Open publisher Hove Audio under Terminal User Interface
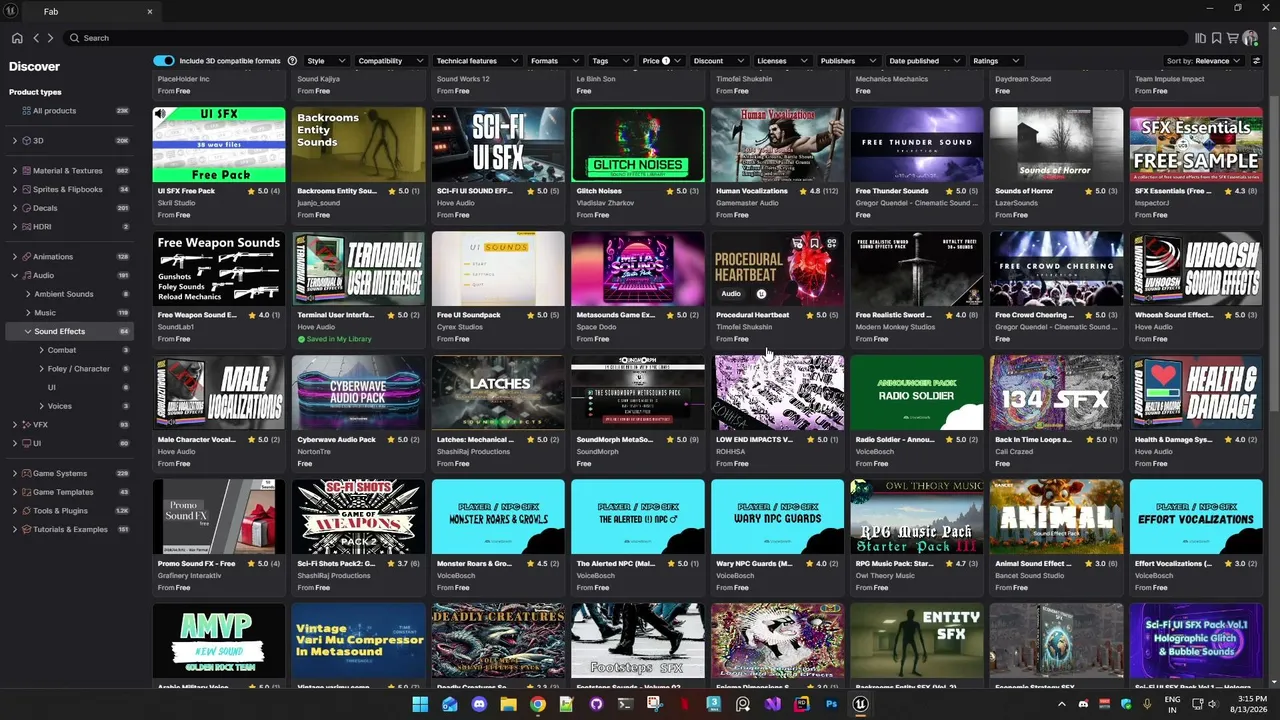This screenshot has width=1280, height=720. pos(316,327)
